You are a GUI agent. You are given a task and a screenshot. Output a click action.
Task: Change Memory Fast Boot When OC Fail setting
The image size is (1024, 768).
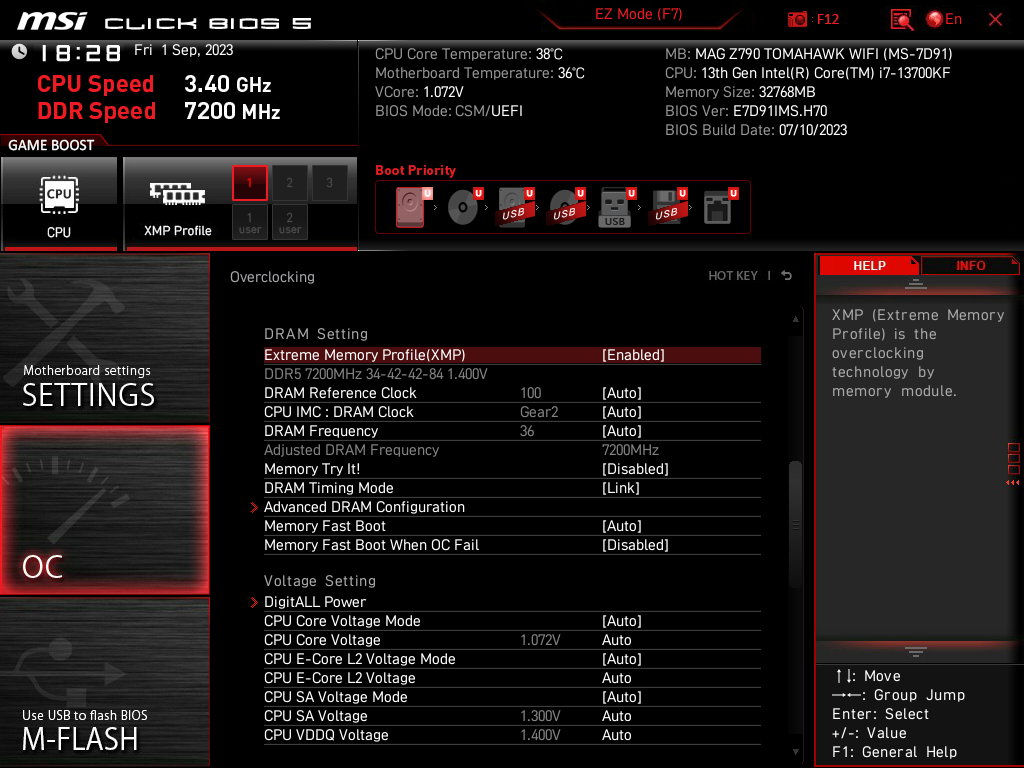coord(512,545)
